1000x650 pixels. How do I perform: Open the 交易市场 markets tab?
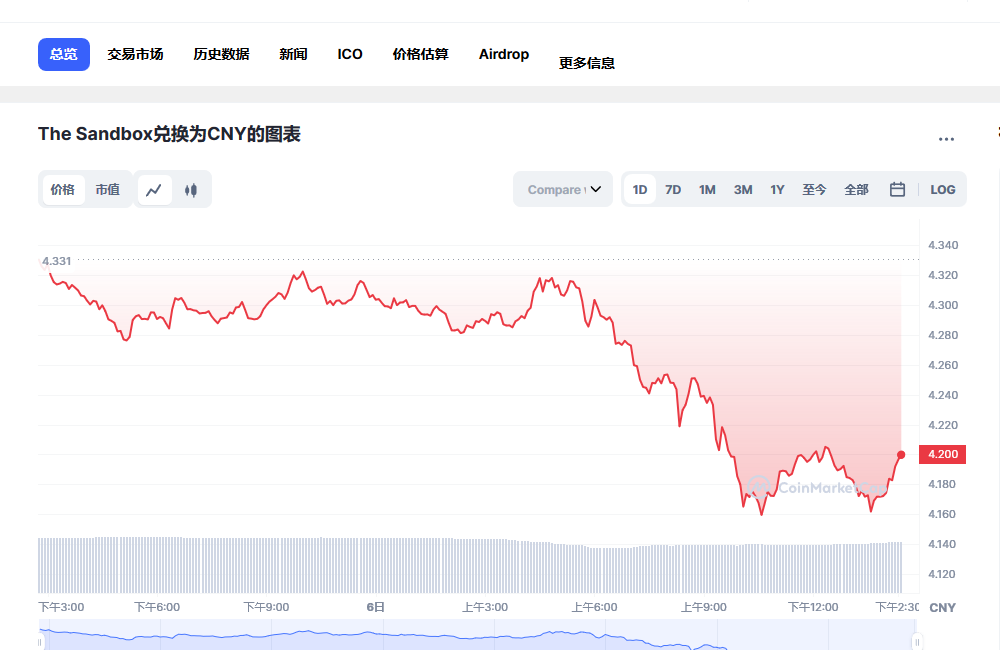(x=135, y=54)
